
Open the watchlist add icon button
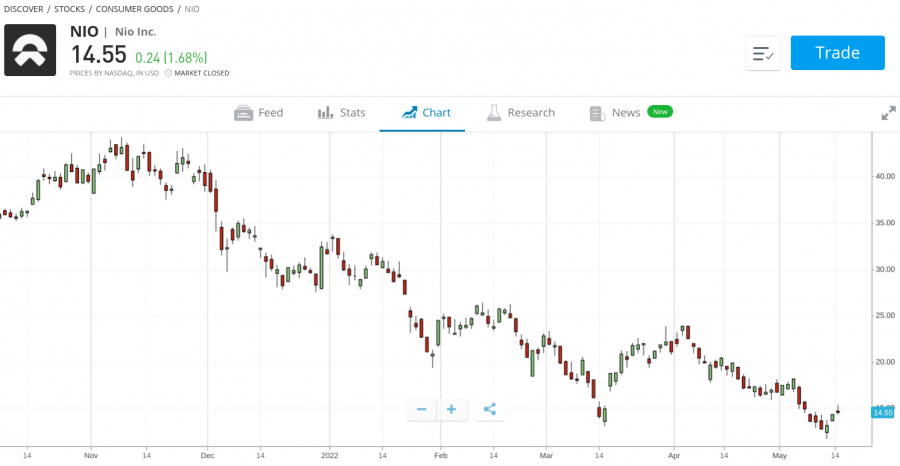click(x=763, y=53)
